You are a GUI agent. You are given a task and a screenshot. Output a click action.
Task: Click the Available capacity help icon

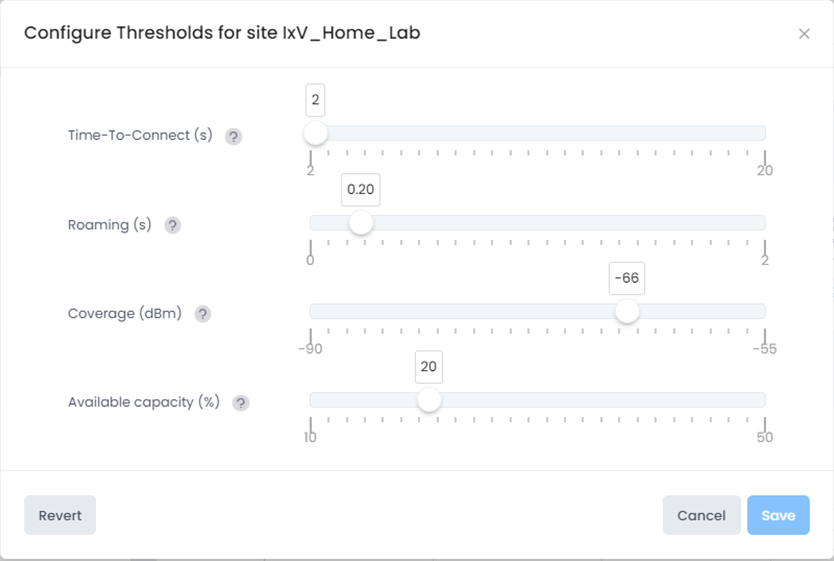(240, 403)
